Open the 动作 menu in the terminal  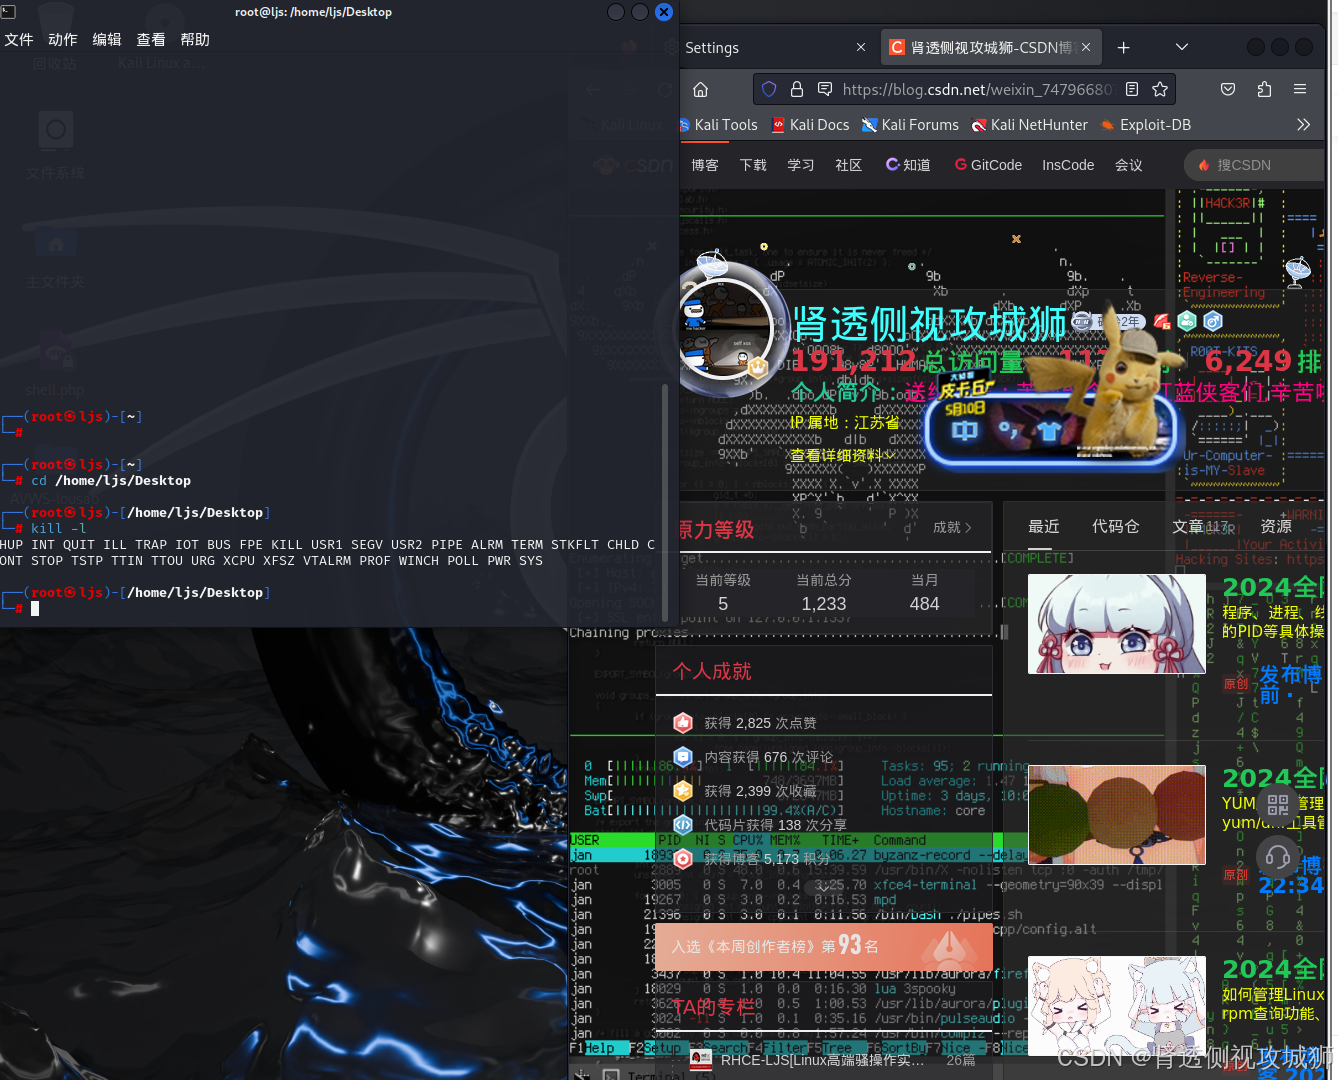coord(63,40)
